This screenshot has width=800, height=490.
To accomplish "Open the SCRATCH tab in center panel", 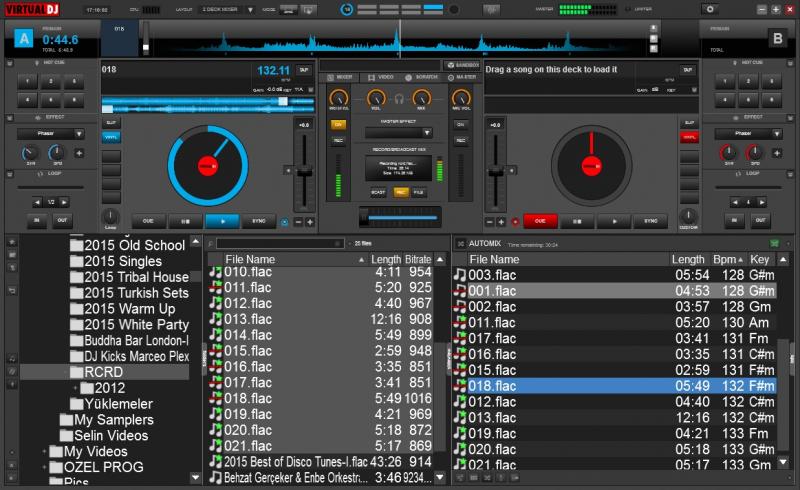I will point(421,76).
